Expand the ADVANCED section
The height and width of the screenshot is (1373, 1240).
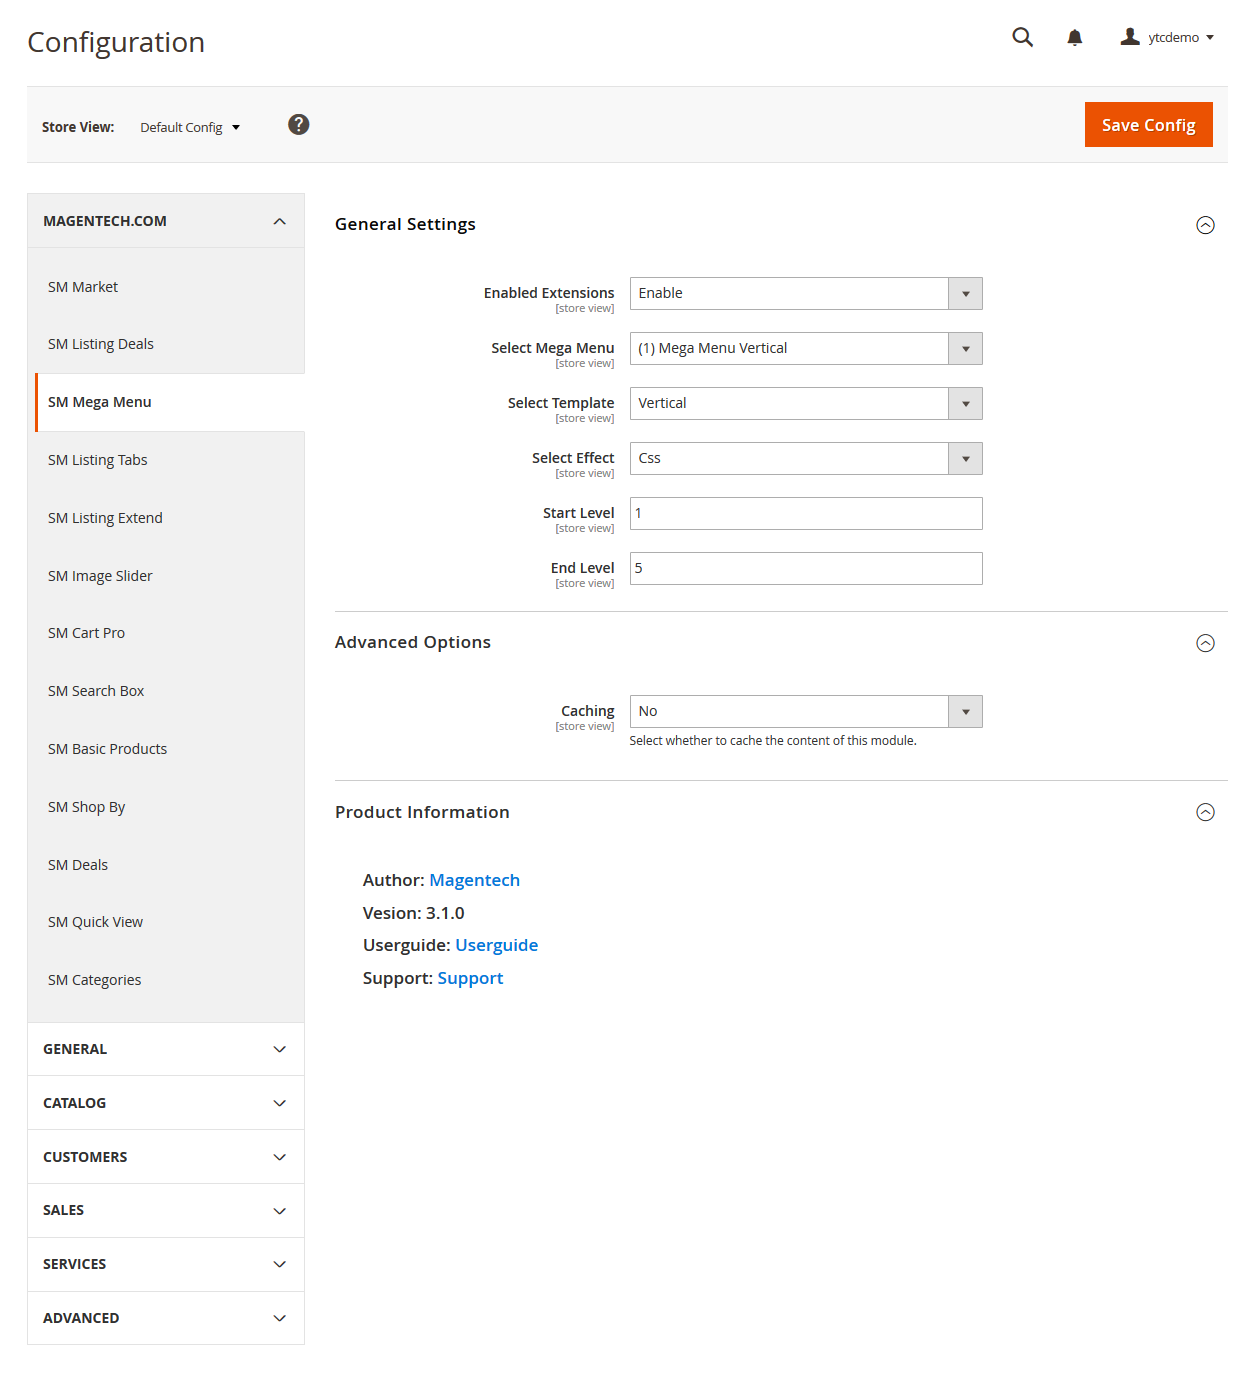(x=166, y=1318)
